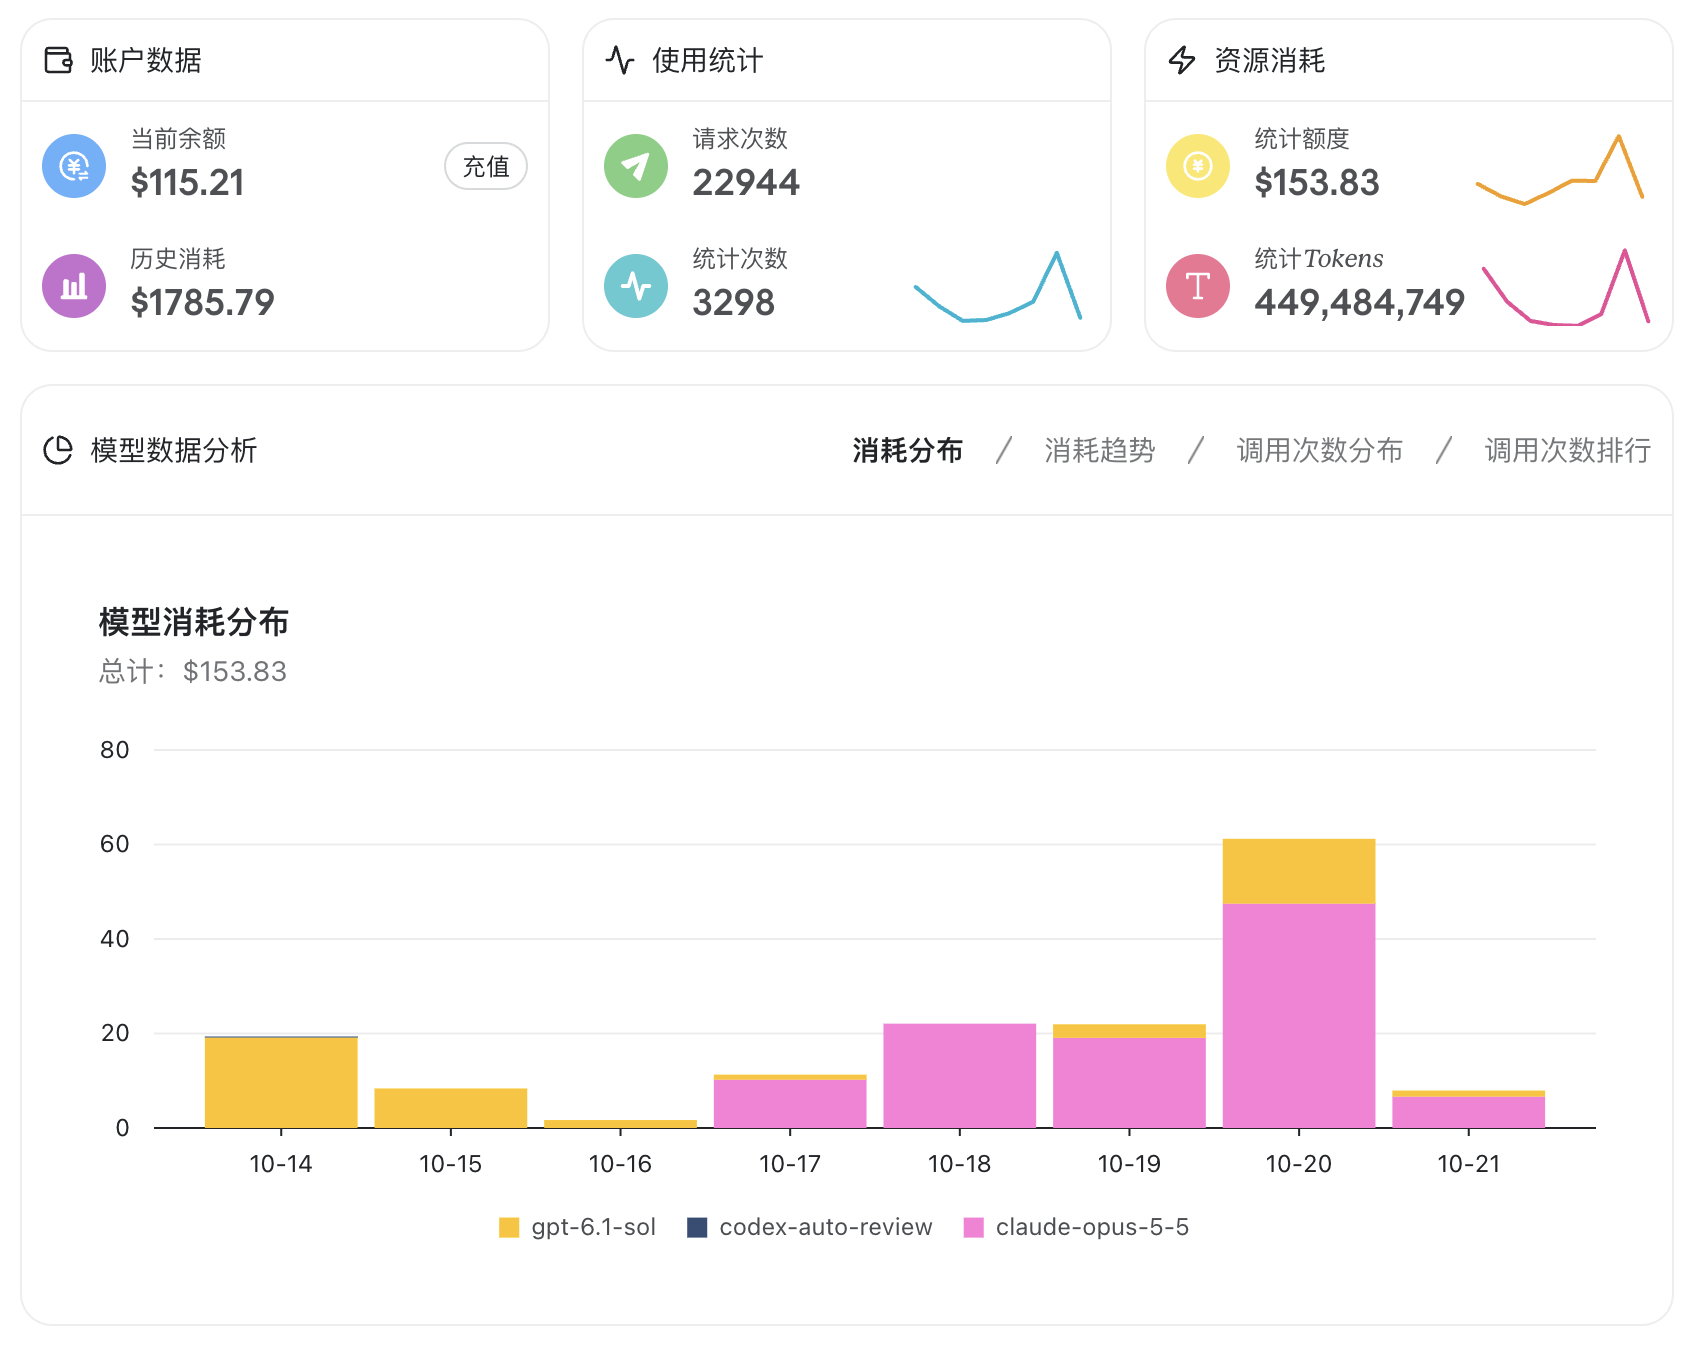Viewport: 1696px width, 1348px height.
Task: Click the 历史消耗 value $1785.79
Action: pyautogui.click(x=203, y=302)
